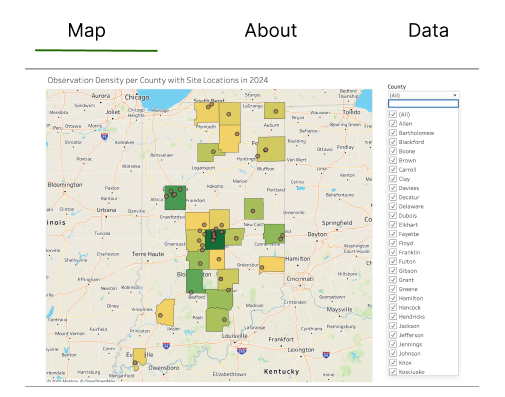505x397 pixels.
Task: Deselect the Fayette county checkbox
Action: point(393,234)
